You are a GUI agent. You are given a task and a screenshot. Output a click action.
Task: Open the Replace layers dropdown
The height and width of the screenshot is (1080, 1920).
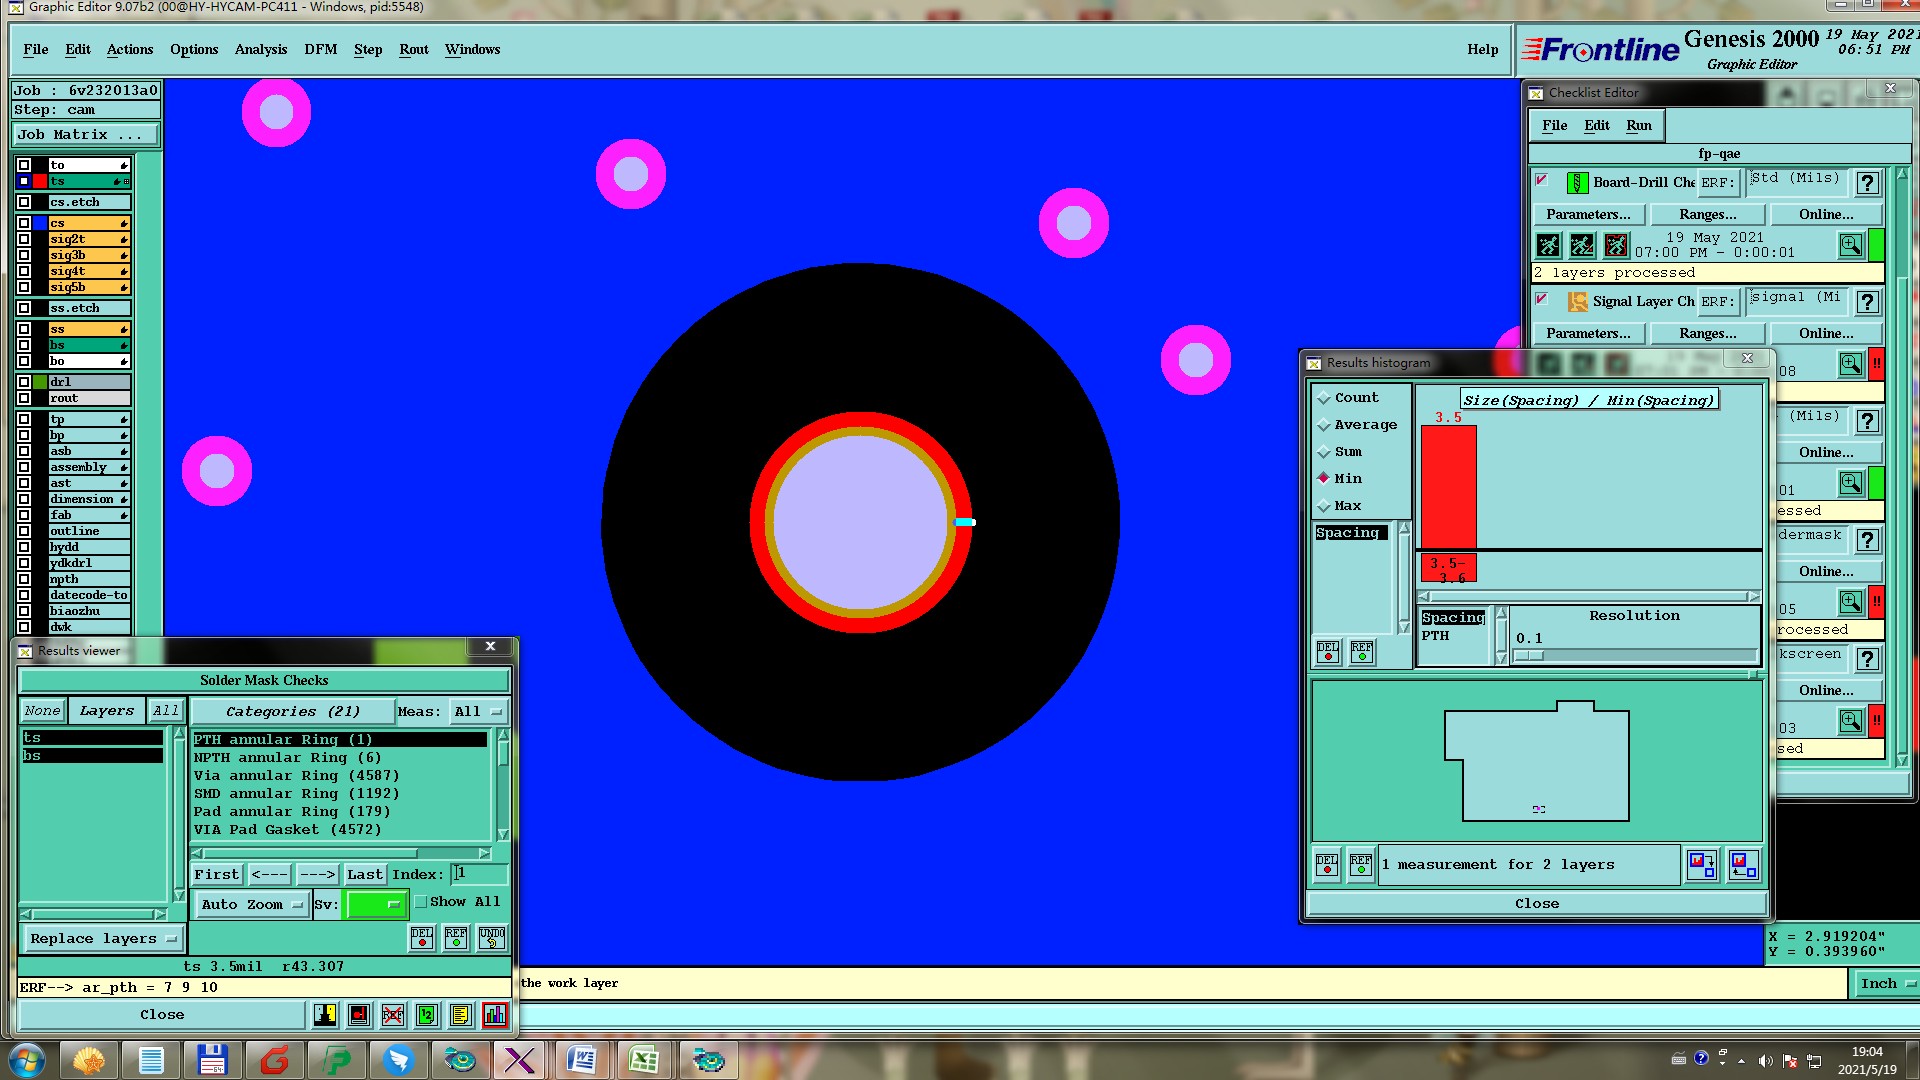click(102, 939)
